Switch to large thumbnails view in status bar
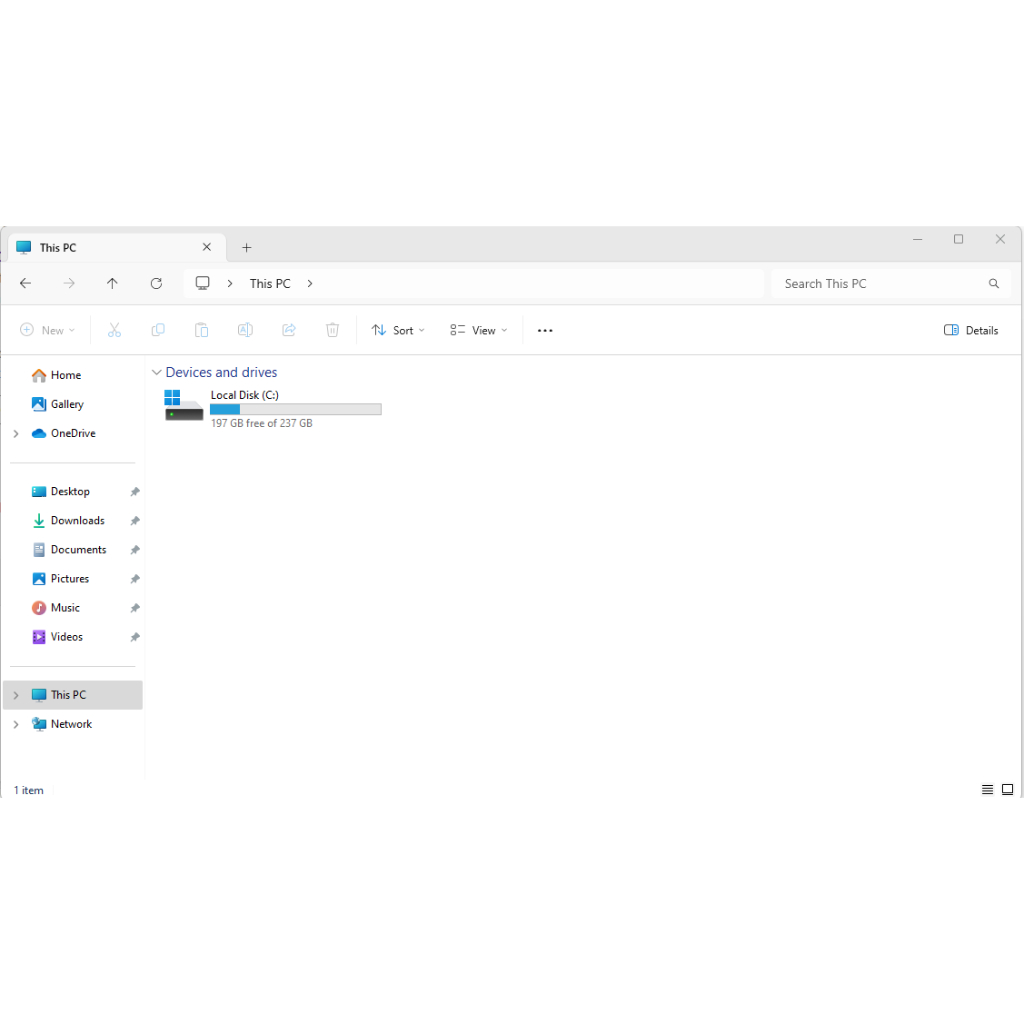The width and height of the screenshot is (1024, 1024). point(1007,790)
